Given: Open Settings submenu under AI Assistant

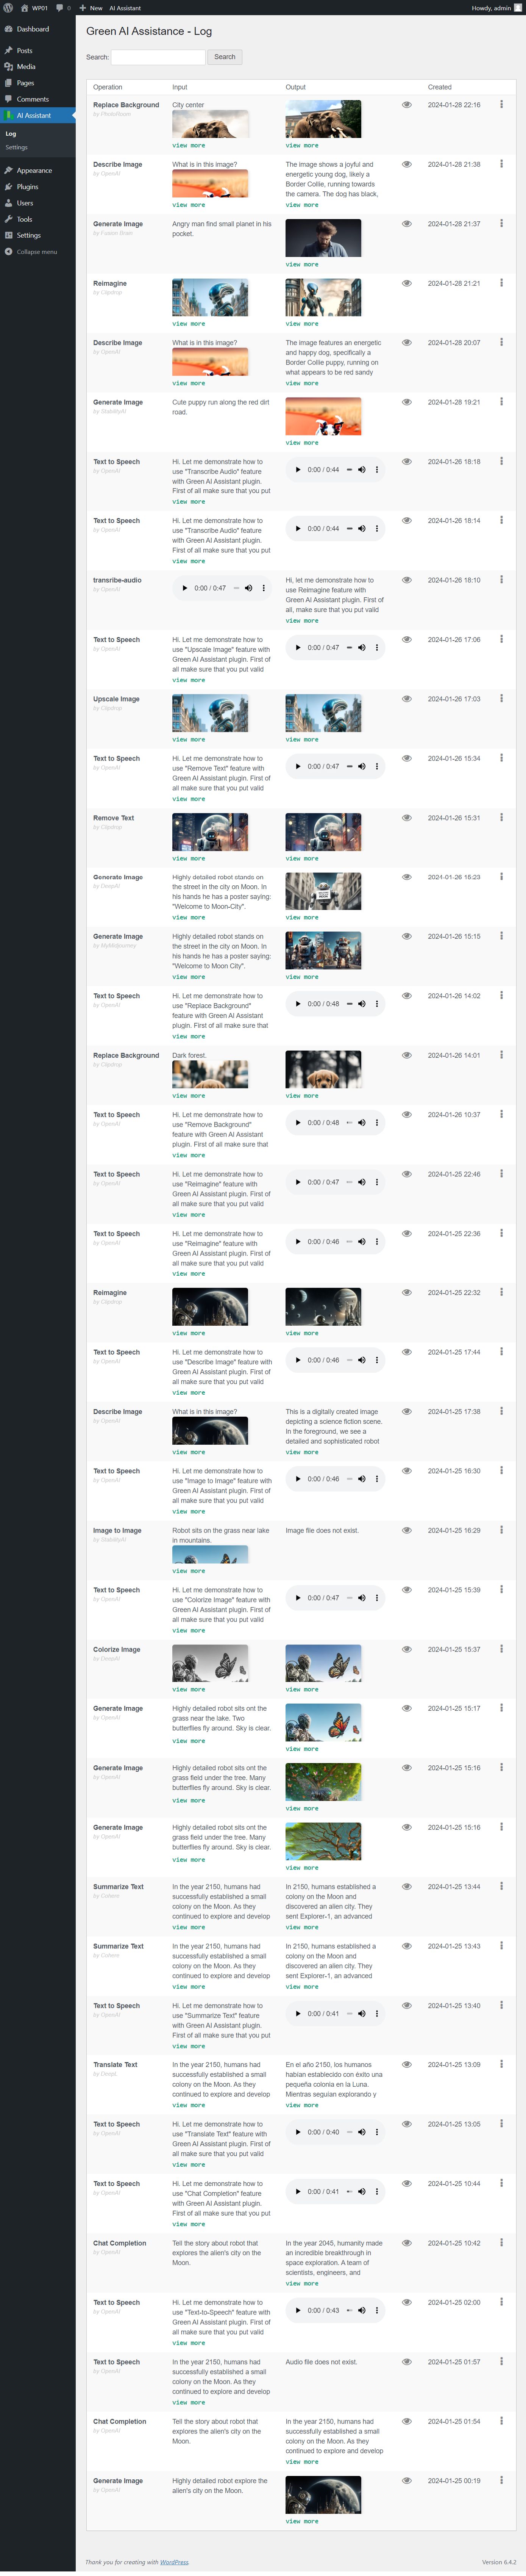Looking at the screenshot, I should coord(17,147).
